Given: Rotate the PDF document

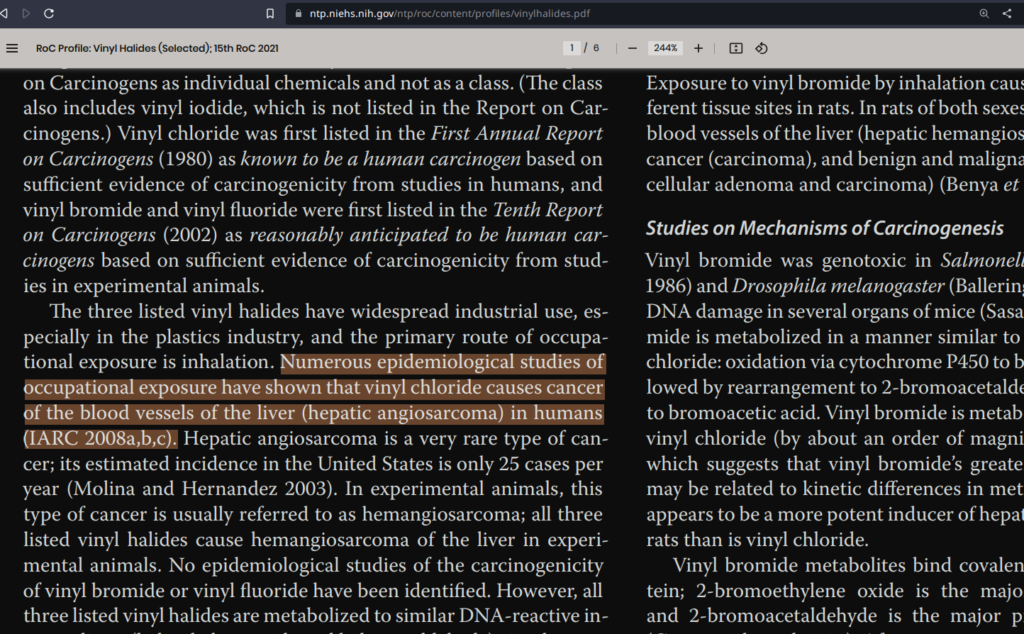Looking at the screenshot, I should click(761, 48).
